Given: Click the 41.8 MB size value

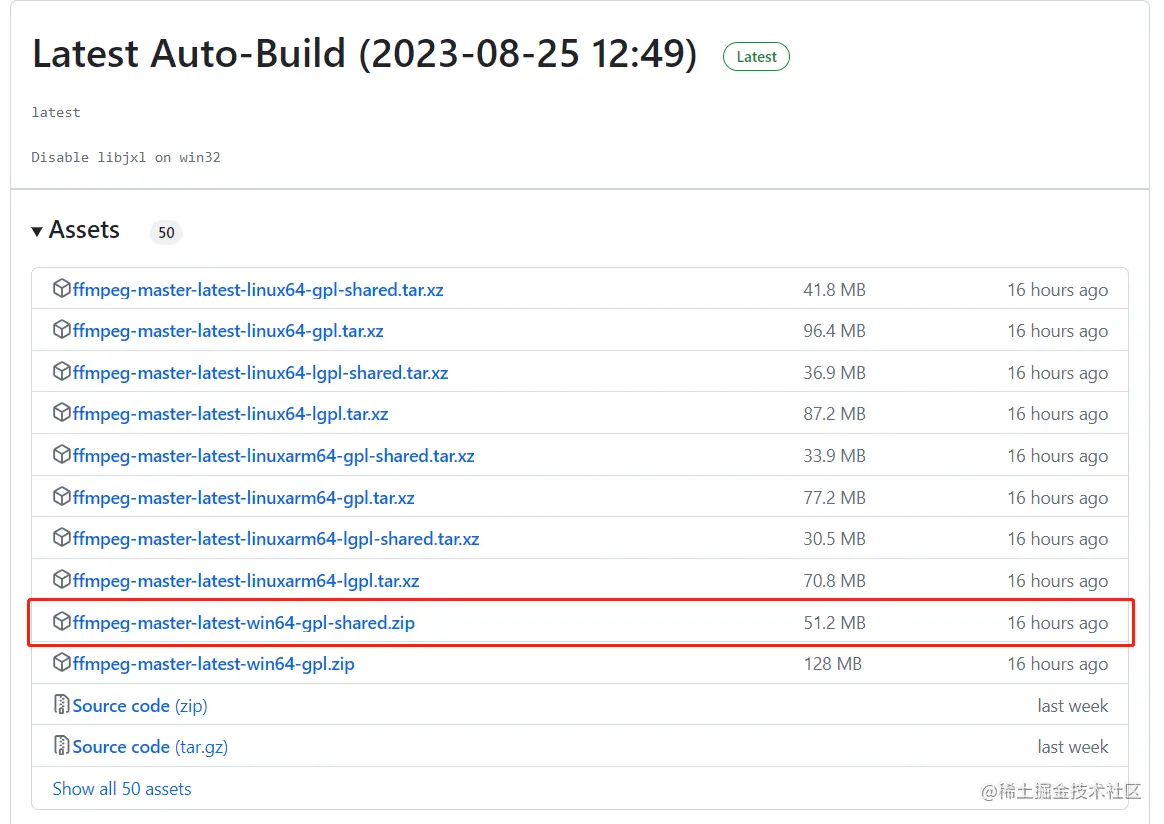Looking at the screenshot, I should pyautogui.click(x=834, y=290).
